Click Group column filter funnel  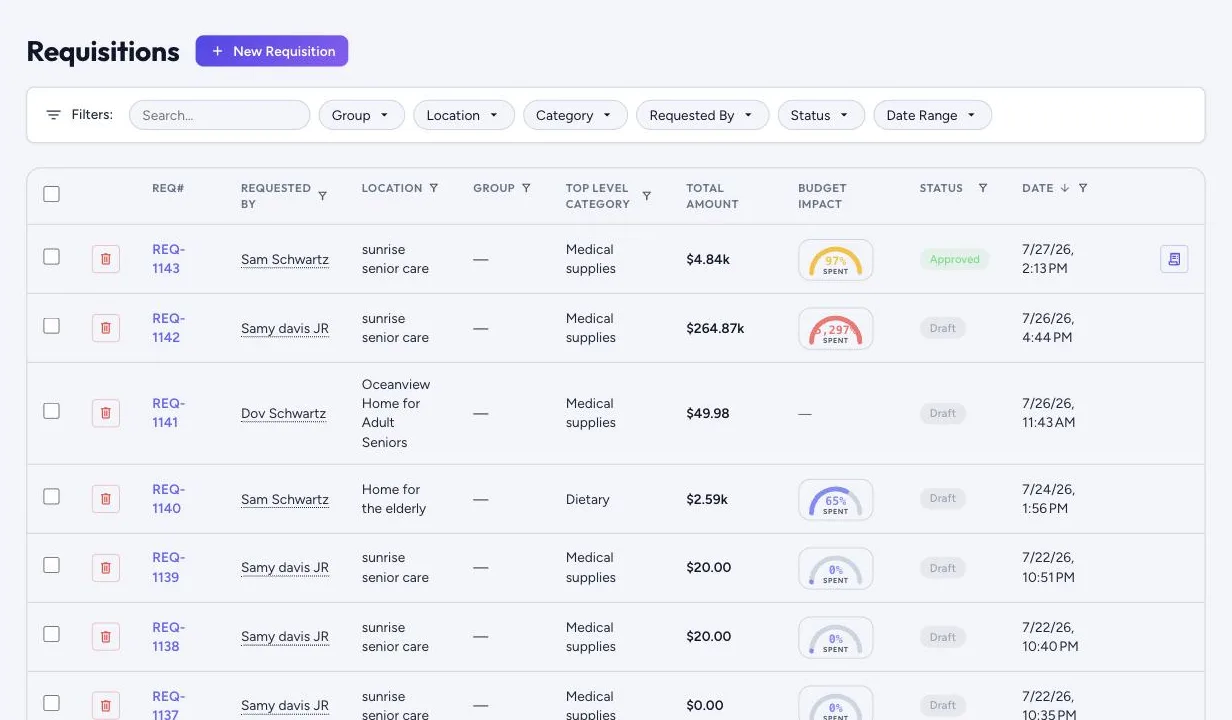526,188
